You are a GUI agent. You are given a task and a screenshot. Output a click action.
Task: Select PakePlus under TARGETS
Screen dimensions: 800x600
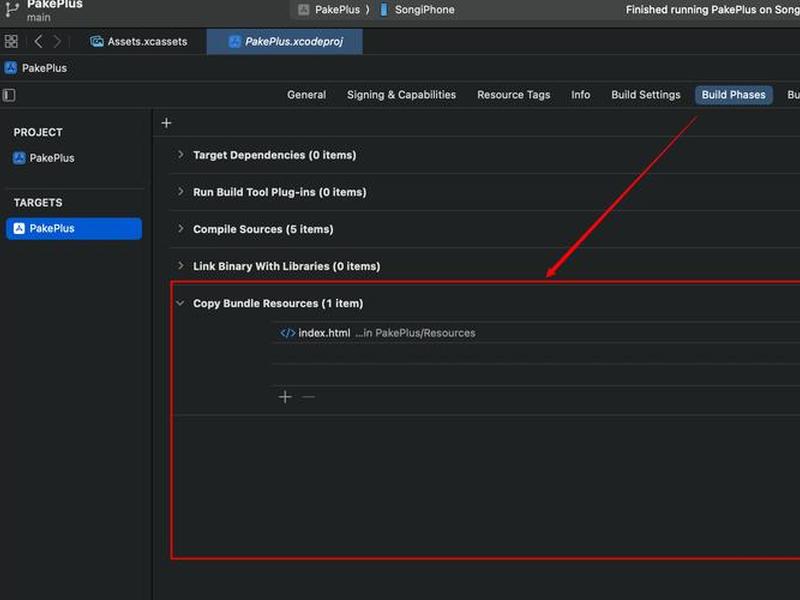74,229
